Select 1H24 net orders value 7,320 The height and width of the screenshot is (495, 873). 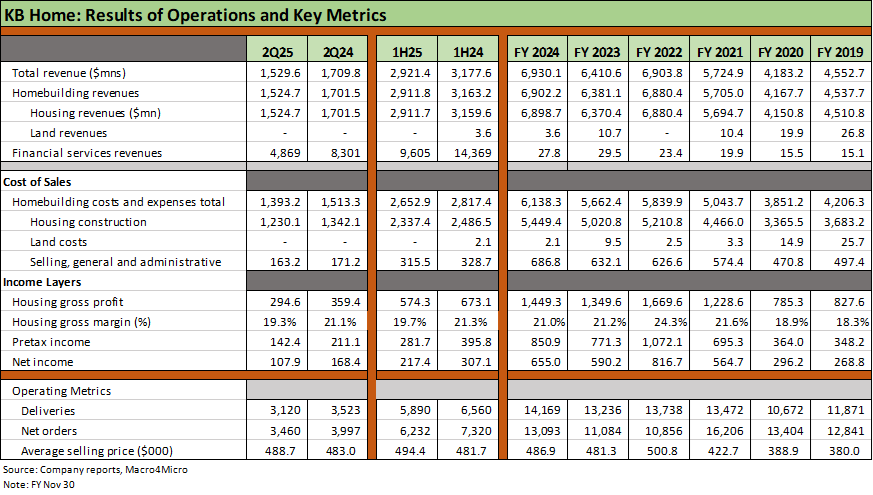click(476, 431)
